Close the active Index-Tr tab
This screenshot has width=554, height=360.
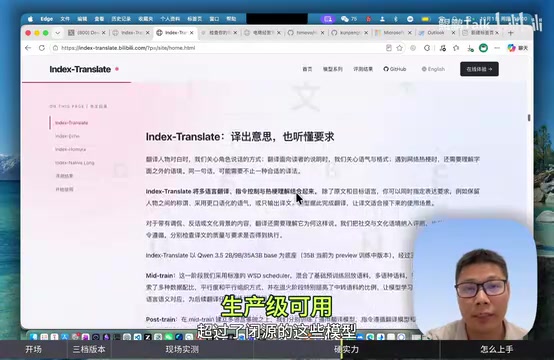(191, 33)
